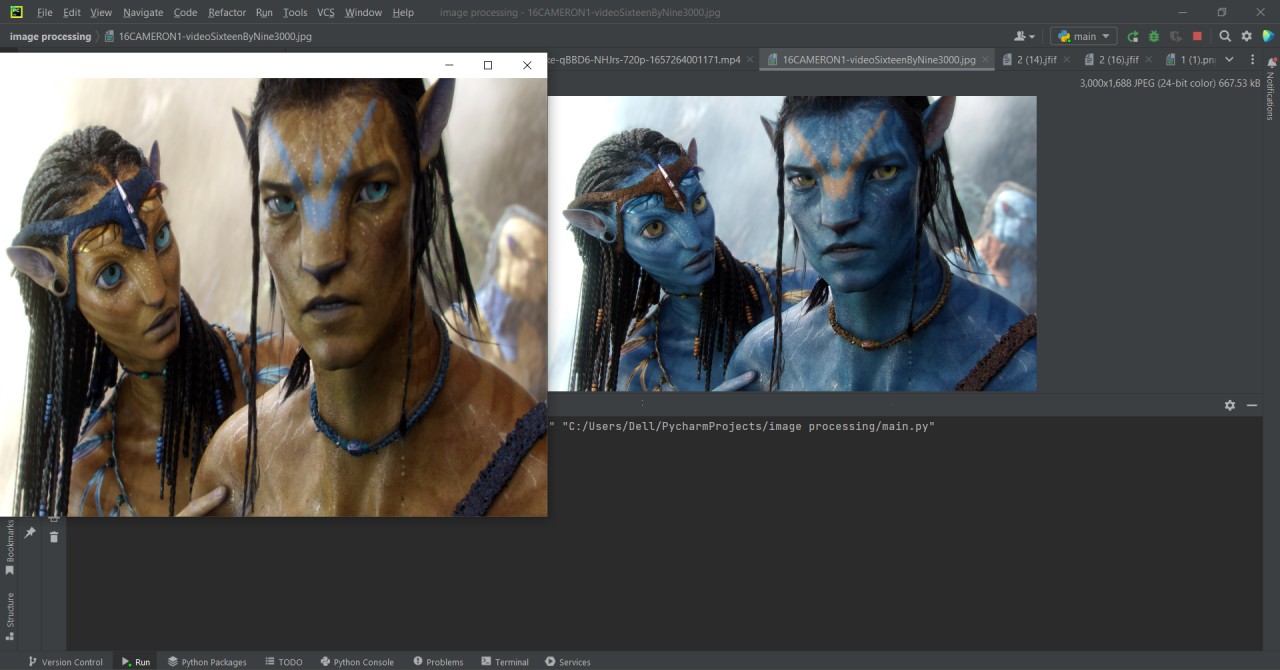1280x670 pixels.
Task: Open the Python Console tool window
Action: click(357, 662)
